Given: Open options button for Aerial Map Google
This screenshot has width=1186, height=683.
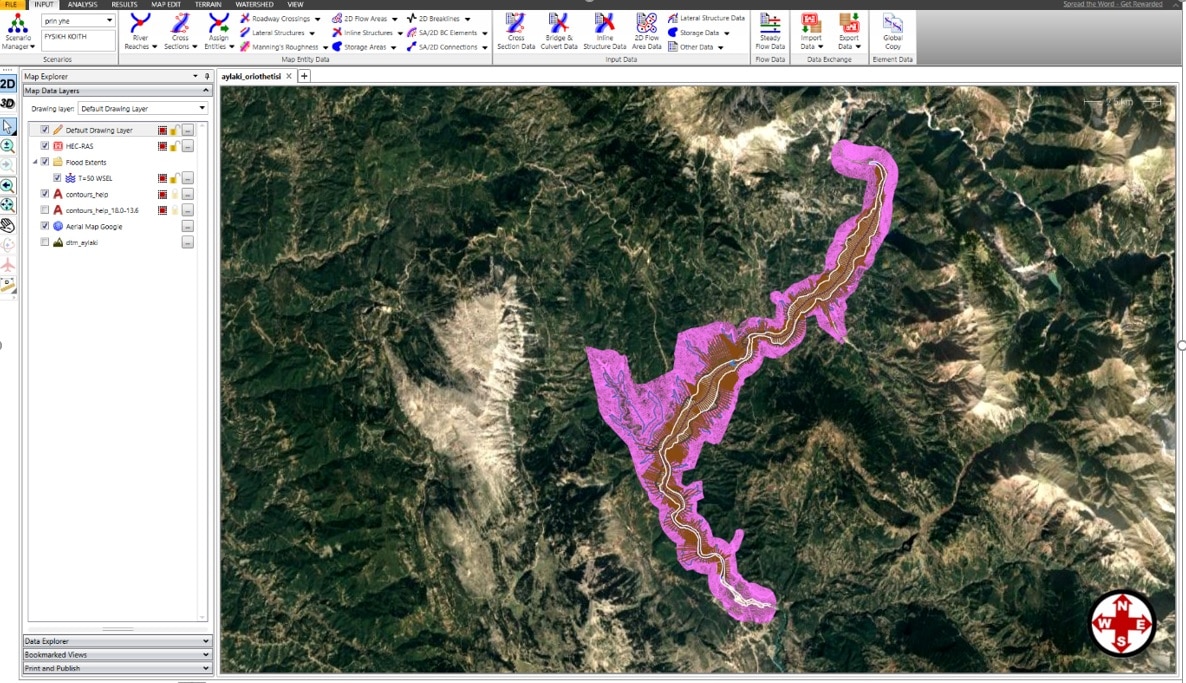Looking at the screenshot, I should (188, 226).
